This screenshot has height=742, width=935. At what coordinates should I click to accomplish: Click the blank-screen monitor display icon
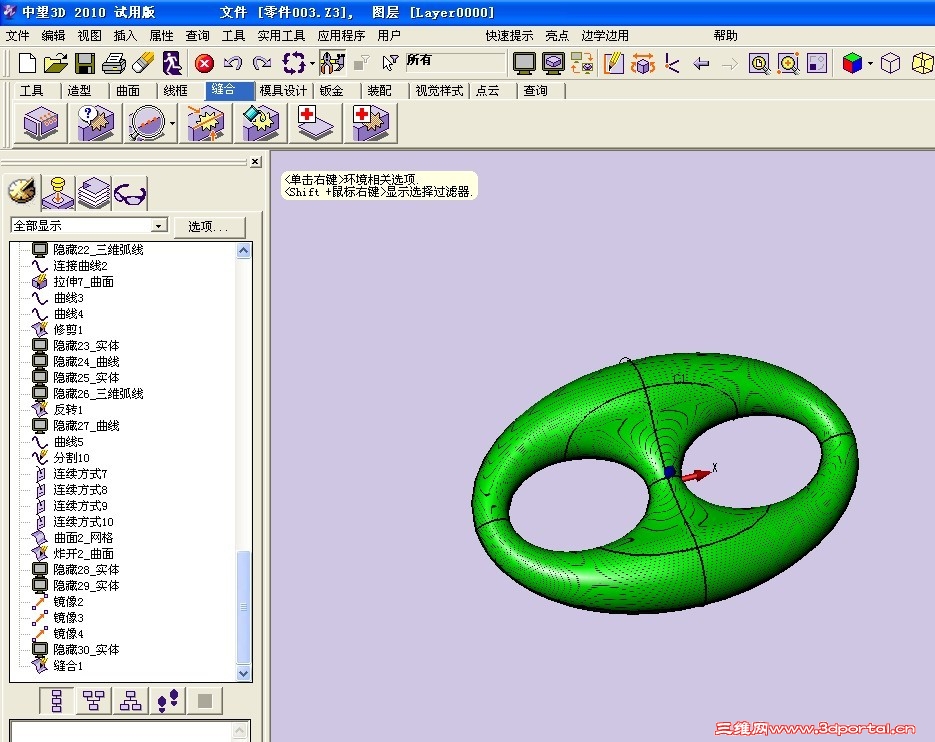coord(524,63)
